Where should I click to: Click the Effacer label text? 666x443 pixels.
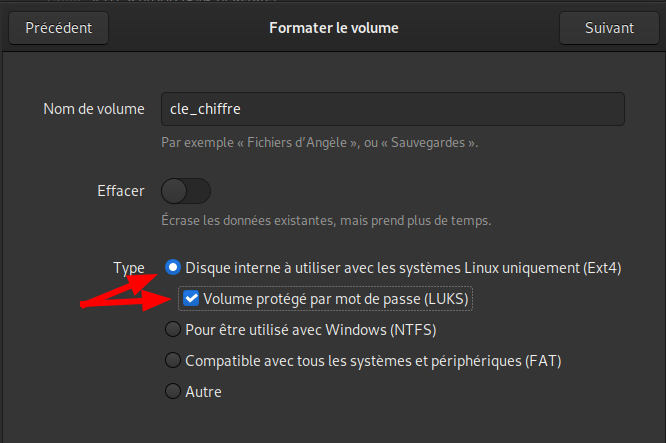[121, 191]
